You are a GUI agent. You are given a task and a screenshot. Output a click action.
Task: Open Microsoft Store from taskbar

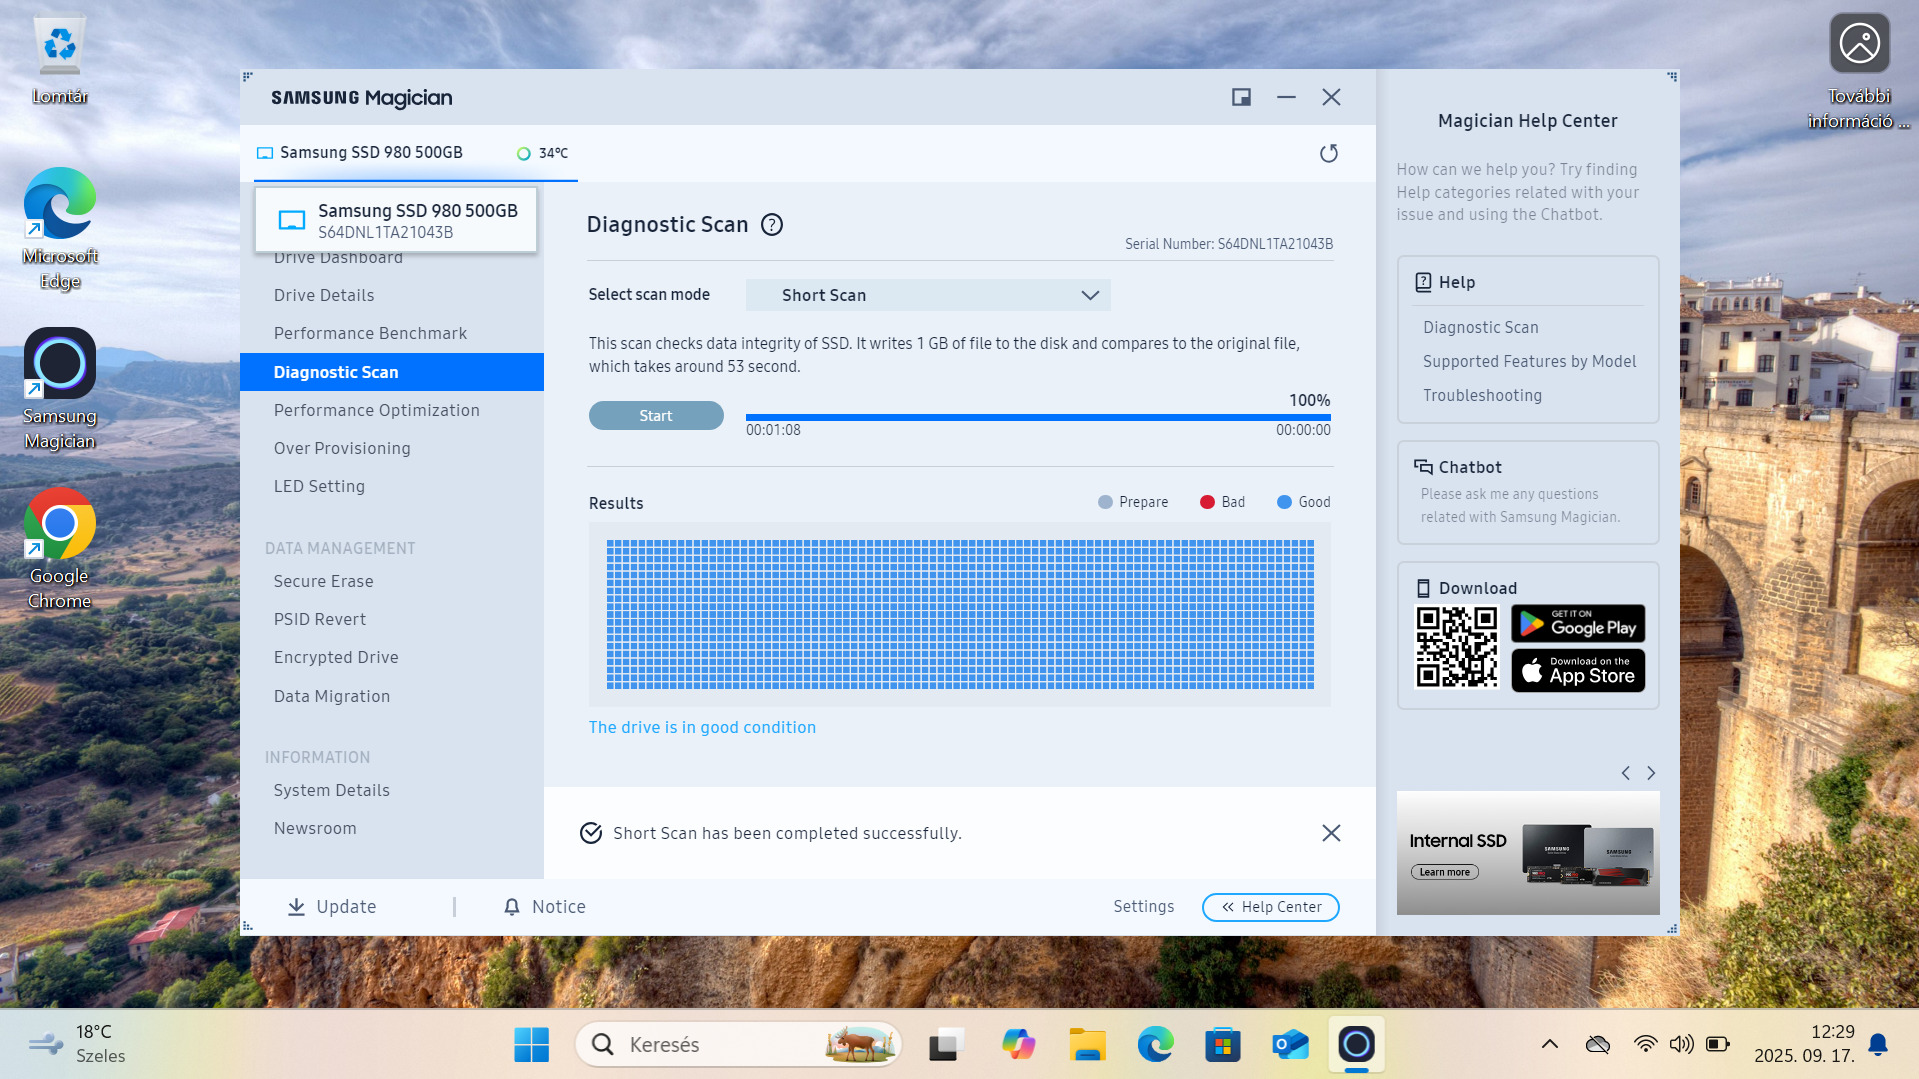point(1222,1045)
